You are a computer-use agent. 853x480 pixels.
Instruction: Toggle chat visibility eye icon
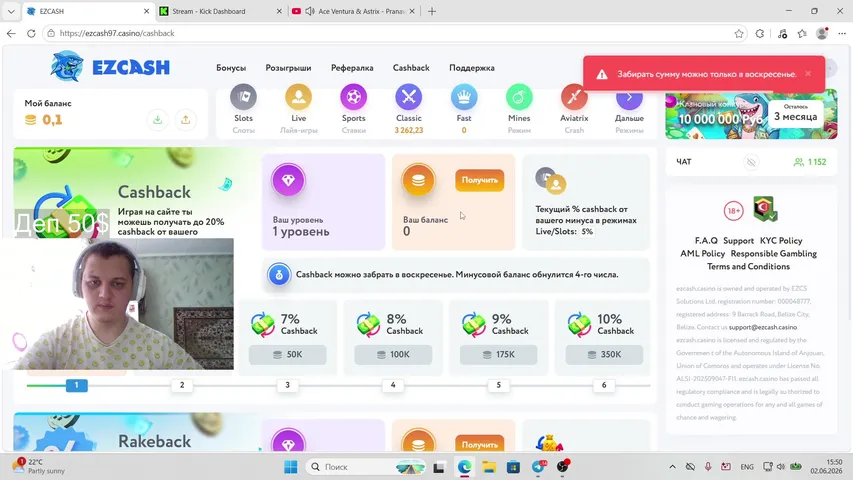click(x=751, y=162)
